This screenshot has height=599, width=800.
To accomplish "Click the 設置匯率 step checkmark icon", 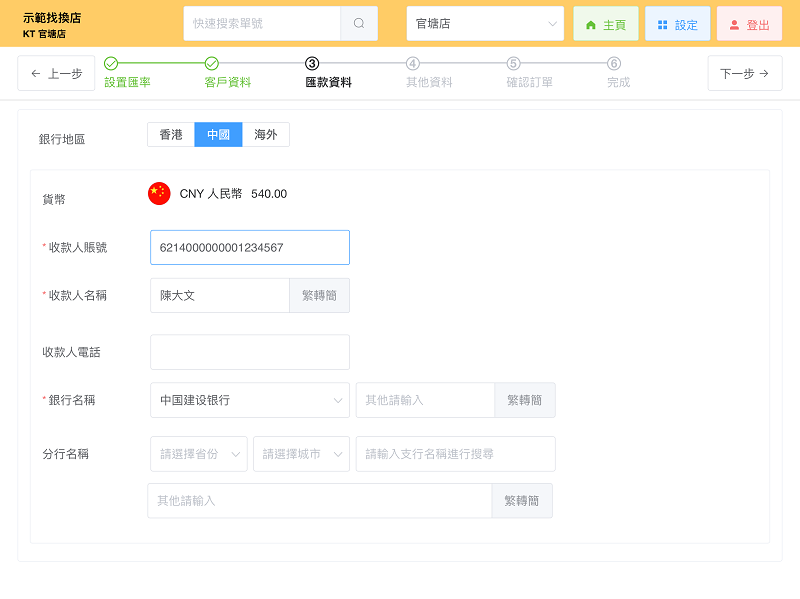I will pos(111,64).
